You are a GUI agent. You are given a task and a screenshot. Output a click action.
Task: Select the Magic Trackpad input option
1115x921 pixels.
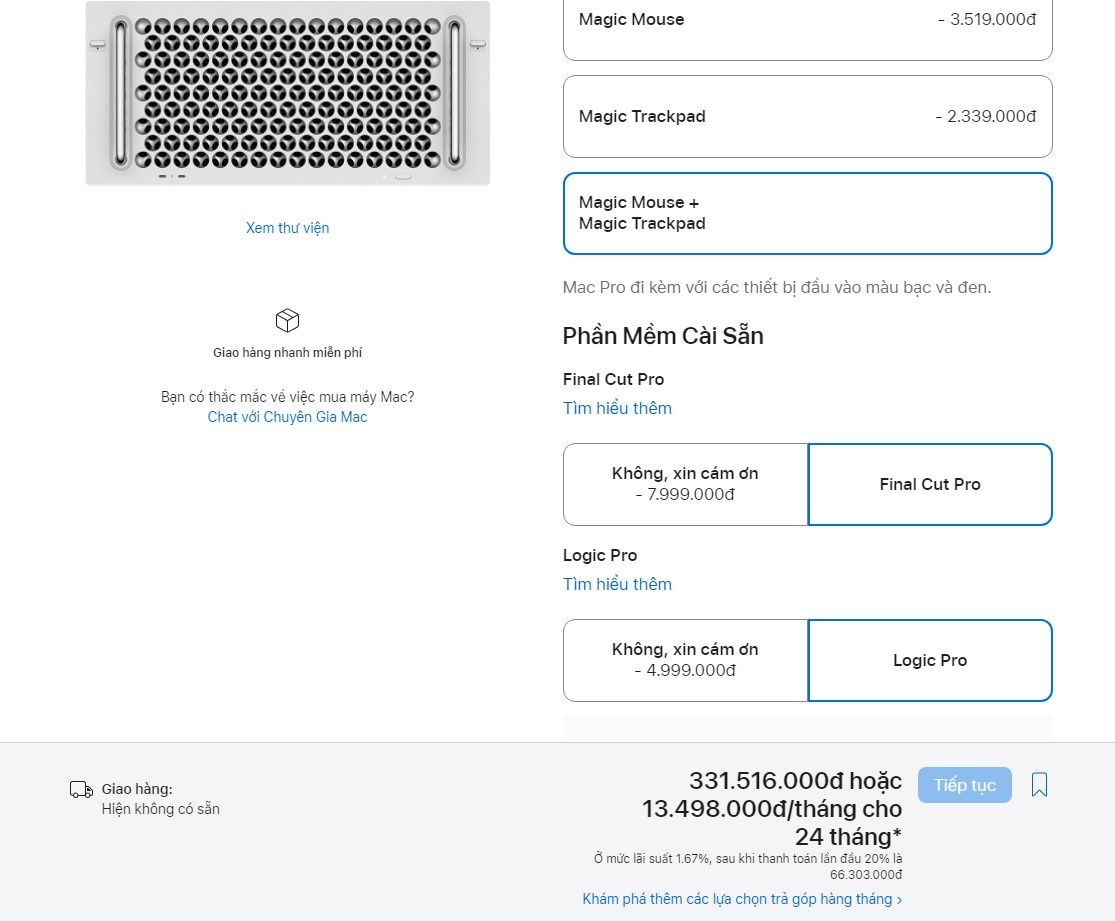807,116
